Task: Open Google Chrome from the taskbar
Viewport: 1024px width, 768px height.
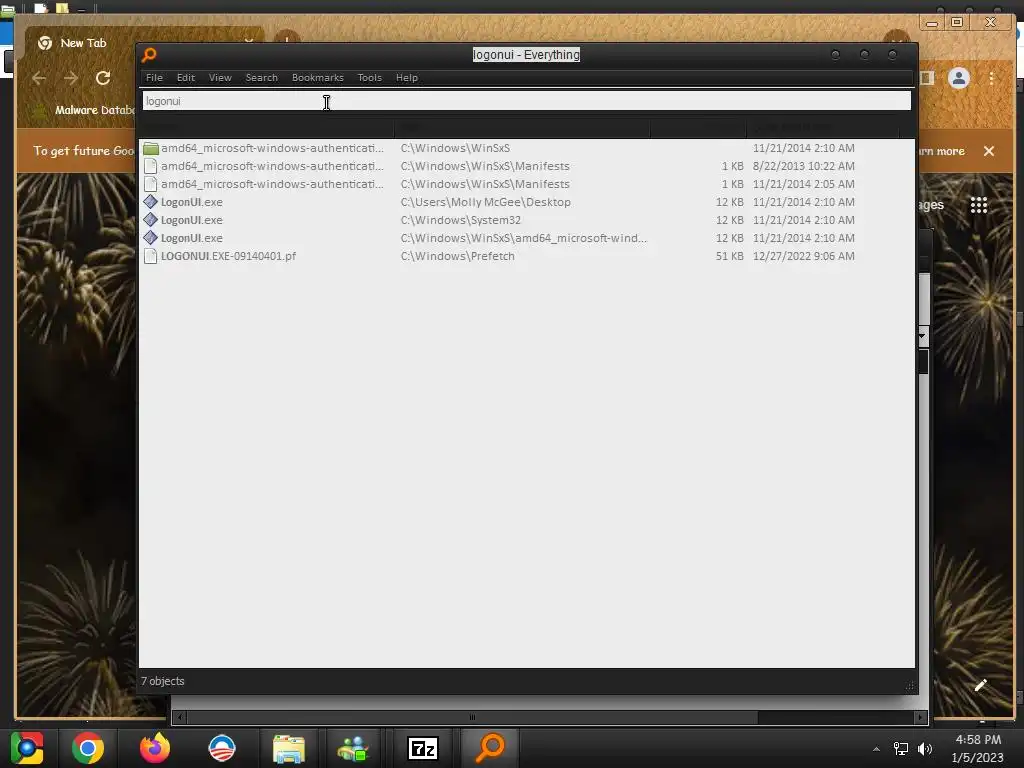Action: (88, 748)
